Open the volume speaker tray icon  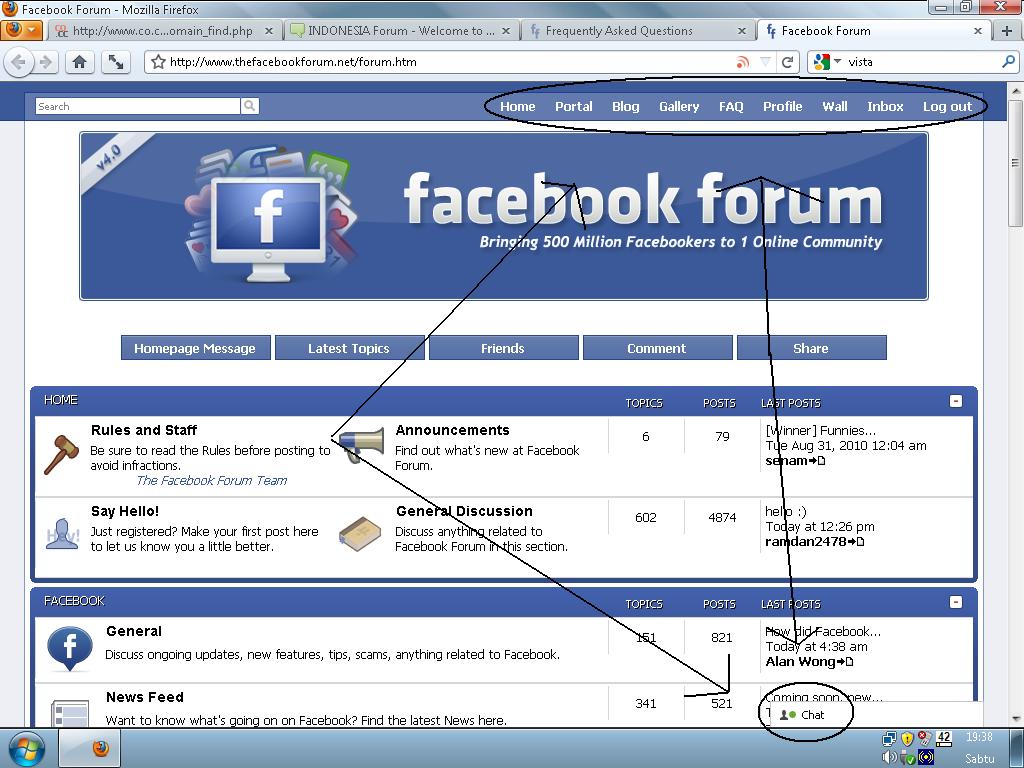[x=889, y=758]
